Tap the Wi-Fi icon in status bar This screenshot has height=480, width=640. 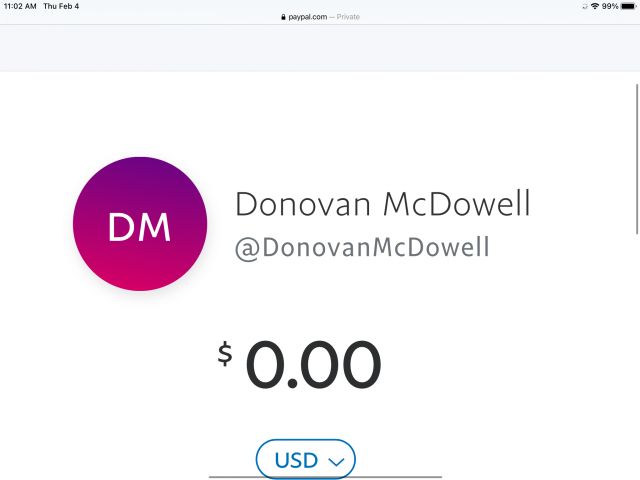tap(595, 6)
